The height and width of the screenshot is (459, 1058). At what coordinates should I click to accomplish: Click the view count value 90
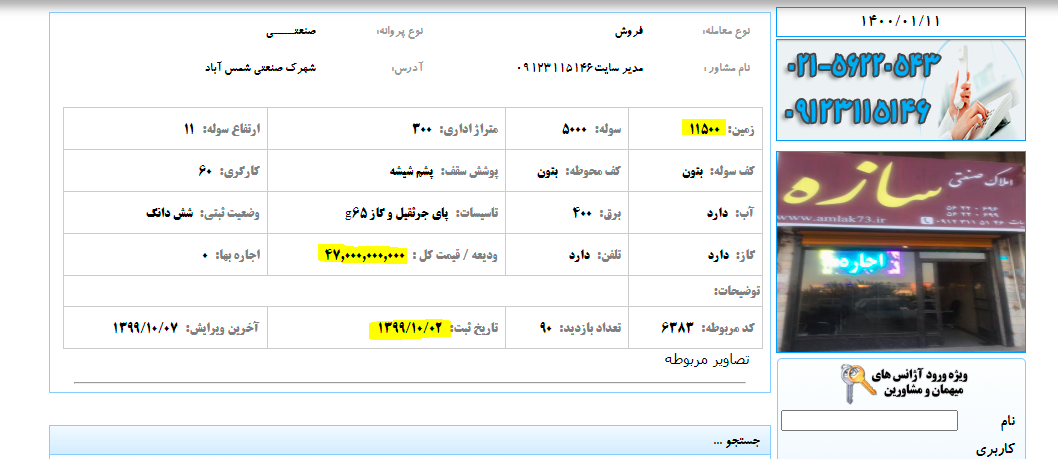coord(545,328)
